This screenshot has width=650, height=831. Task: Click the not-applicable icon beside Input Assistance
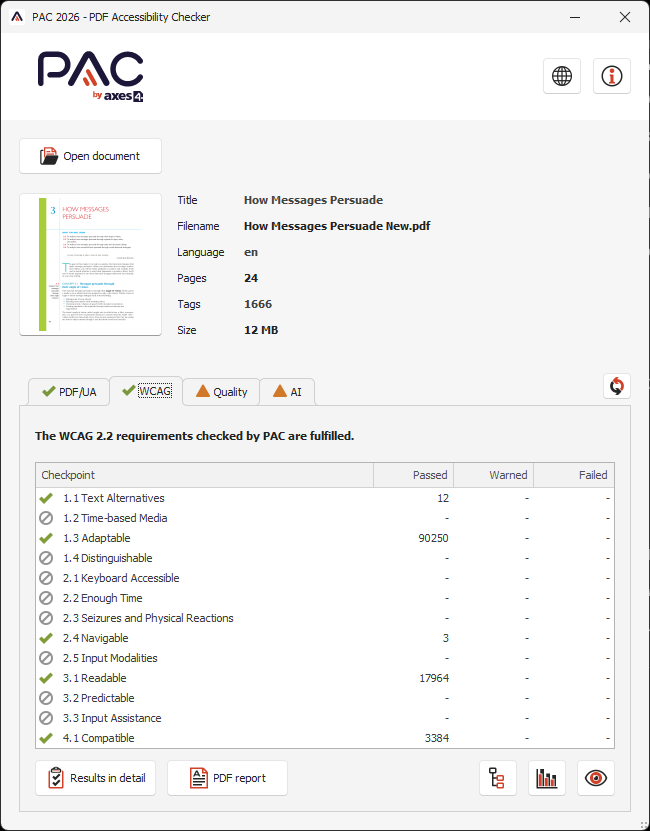[x=46, y=718]
